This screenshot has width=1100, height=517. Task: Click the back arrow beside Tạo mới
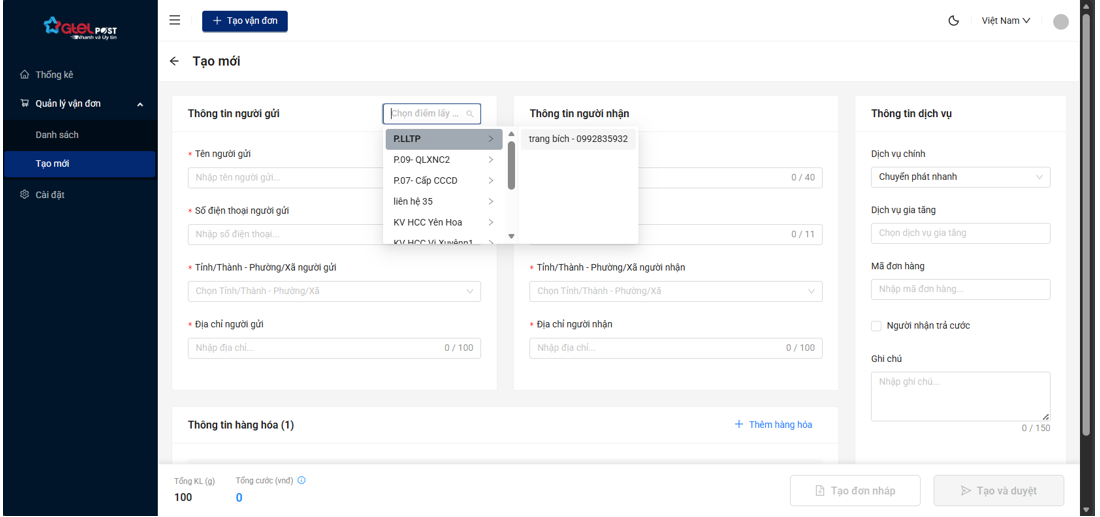(174, 61)
